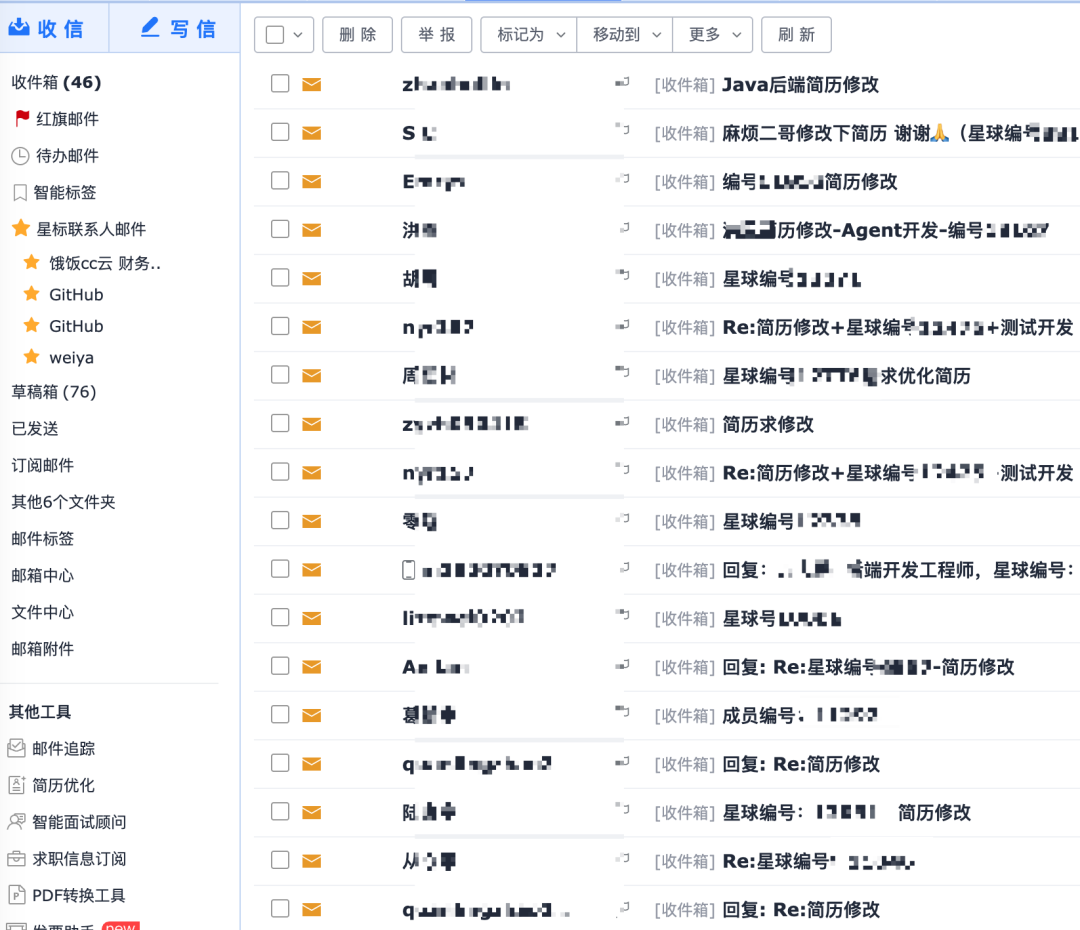
Task: Select the checkbox of the Java后端简历修改 email
Action: [280, 84]
